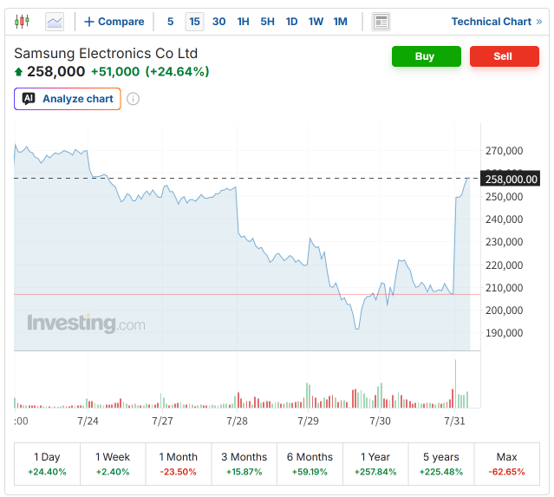Open the news overlay icon in toolbar
The image size is (554, 497).
tap(381, 22)
